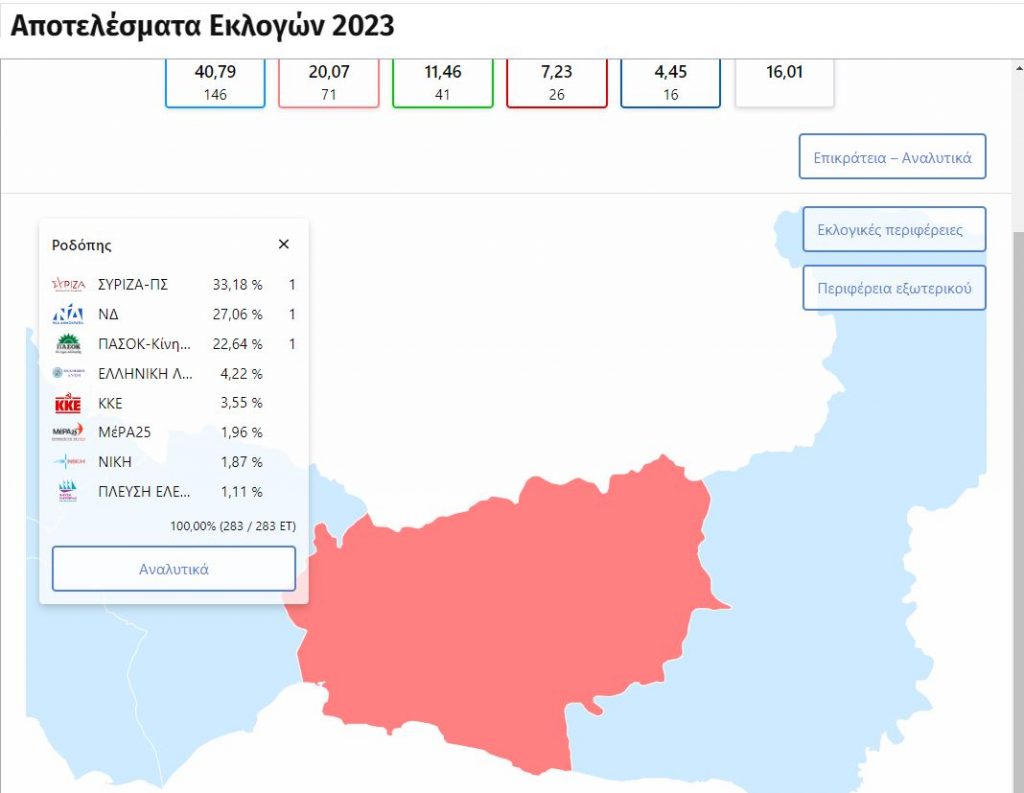This screenshot has height=793, width=1024.
Task: Switch to Εκλογικές περιφέρειες view
Action: click(894, 230)
